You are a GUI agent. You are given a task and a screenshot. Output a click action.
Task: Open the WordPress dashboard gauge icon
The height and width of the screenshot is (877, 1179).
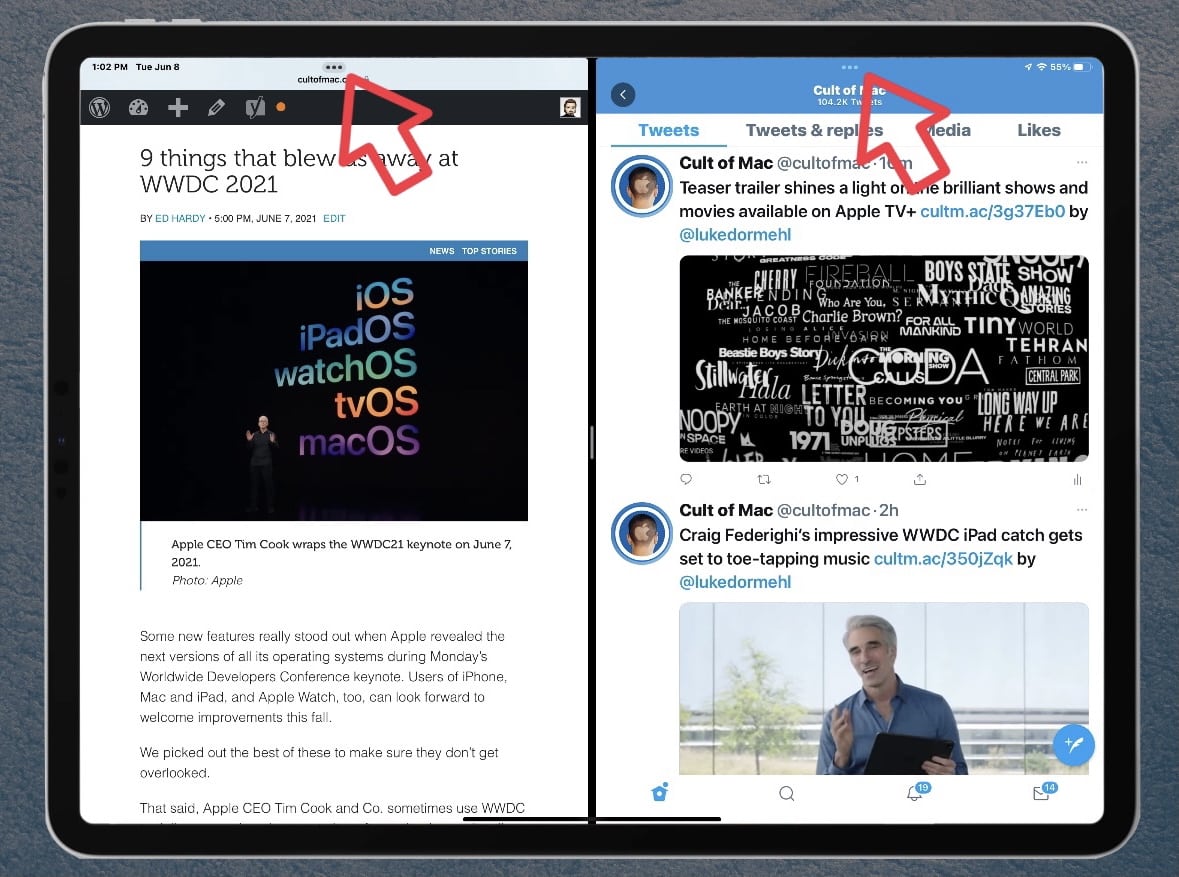point(139,108)
